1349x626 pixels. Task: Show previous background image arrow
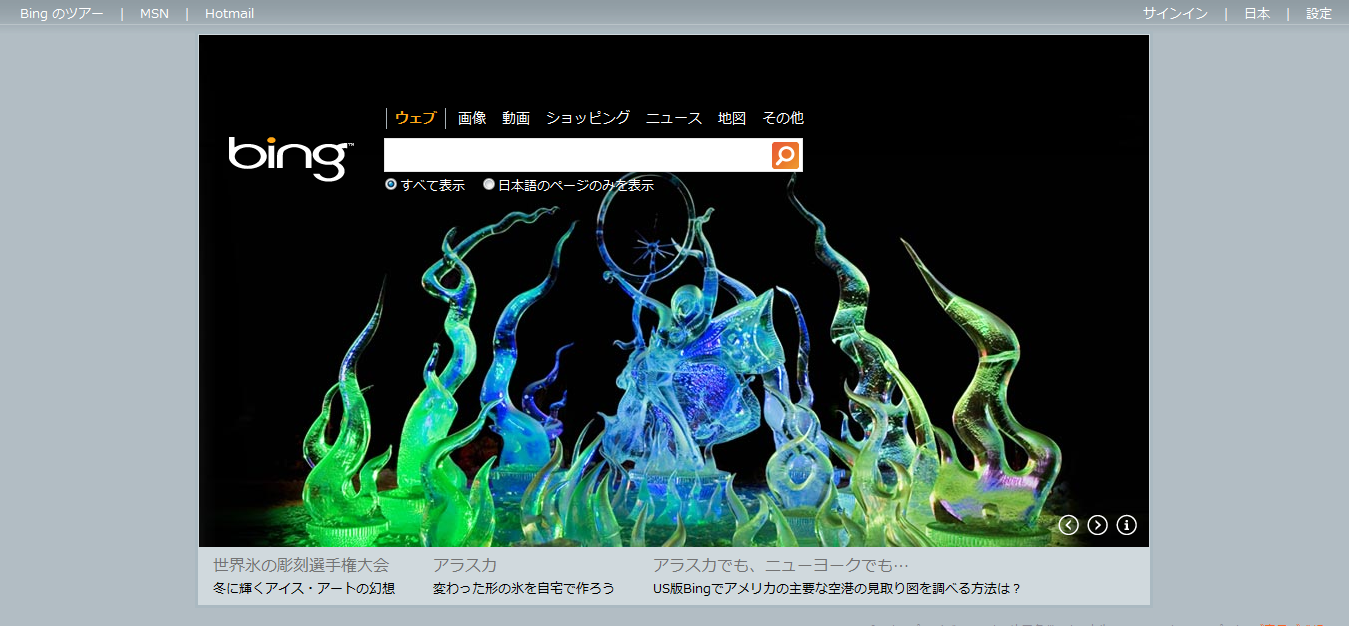1068,525
